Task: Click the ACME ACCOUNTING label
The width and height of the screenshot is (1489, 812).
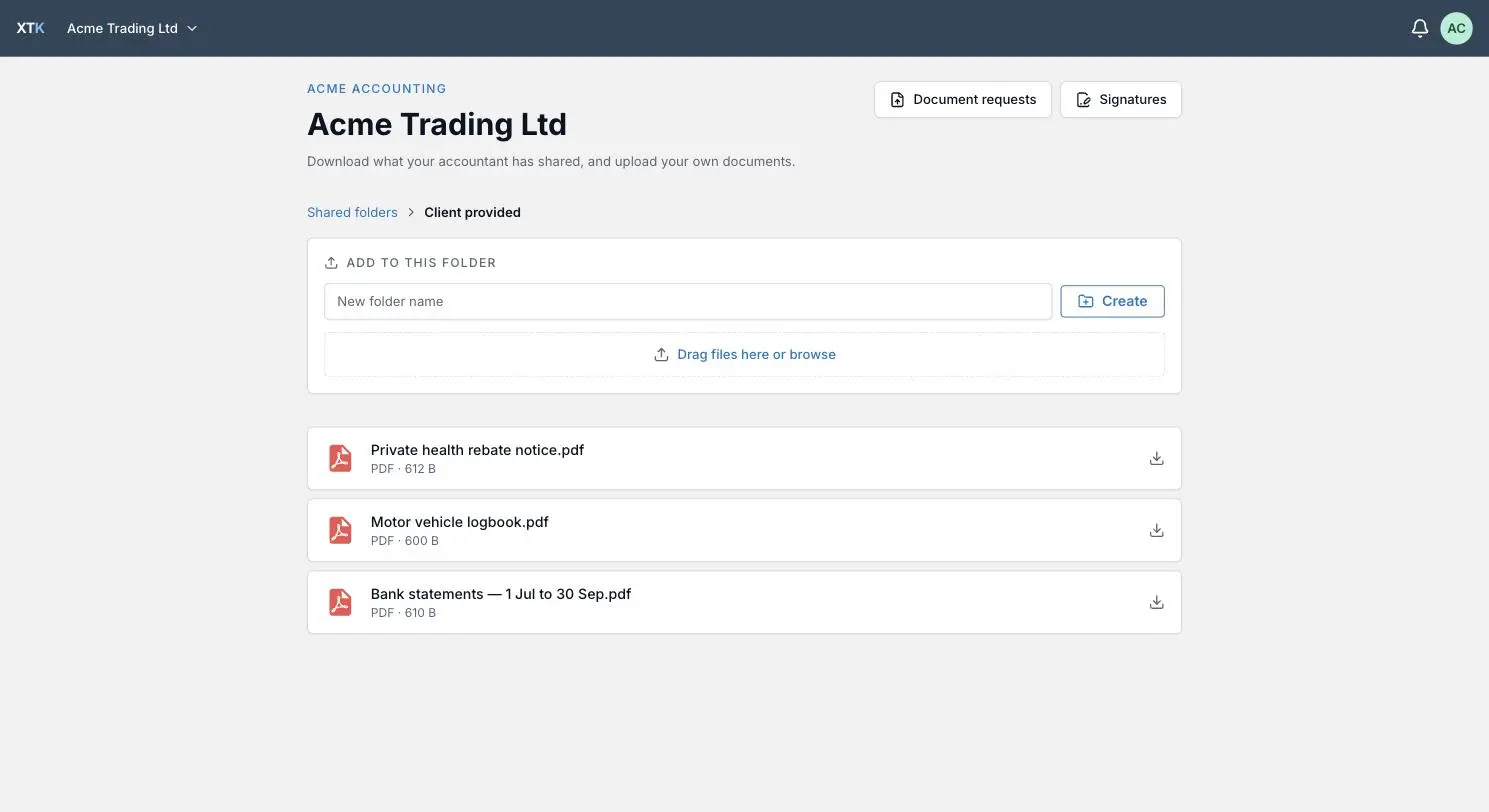Action: pyautogui.click(x=376, y=89)
